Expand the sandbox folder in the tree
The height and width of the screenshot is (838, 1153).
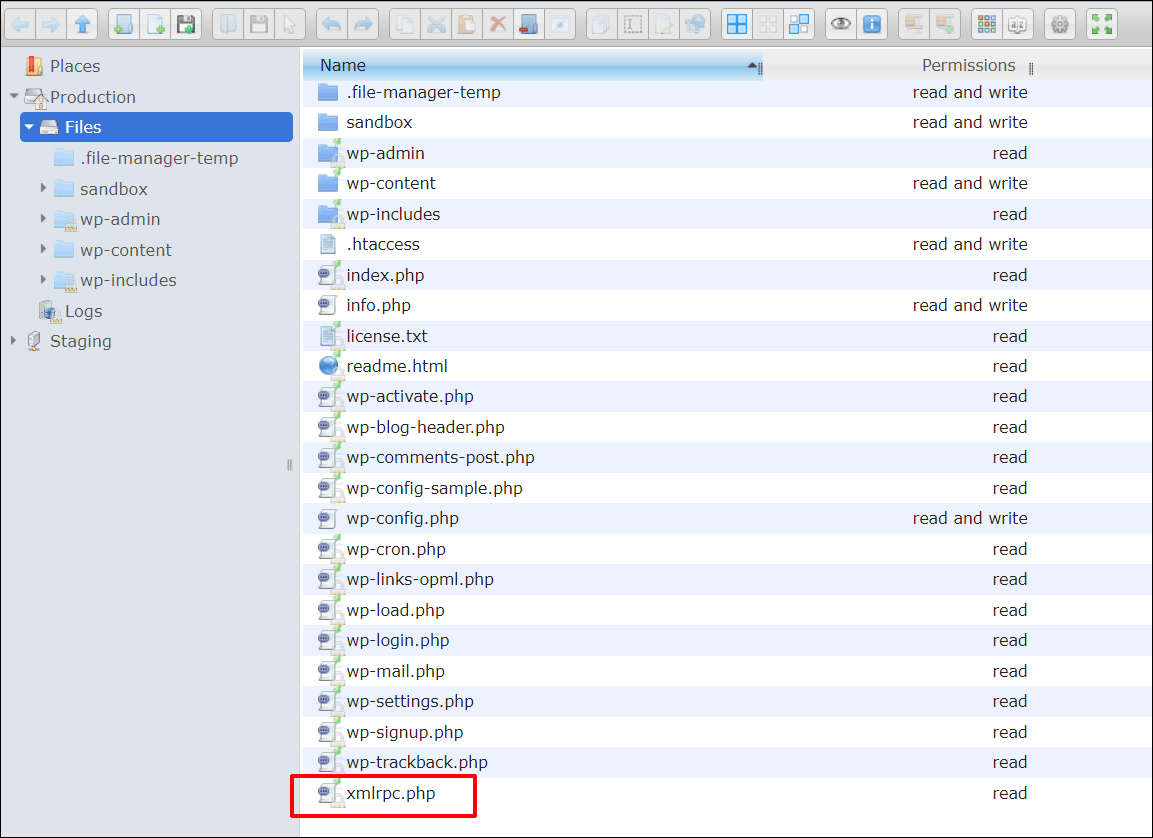point(43,188)
